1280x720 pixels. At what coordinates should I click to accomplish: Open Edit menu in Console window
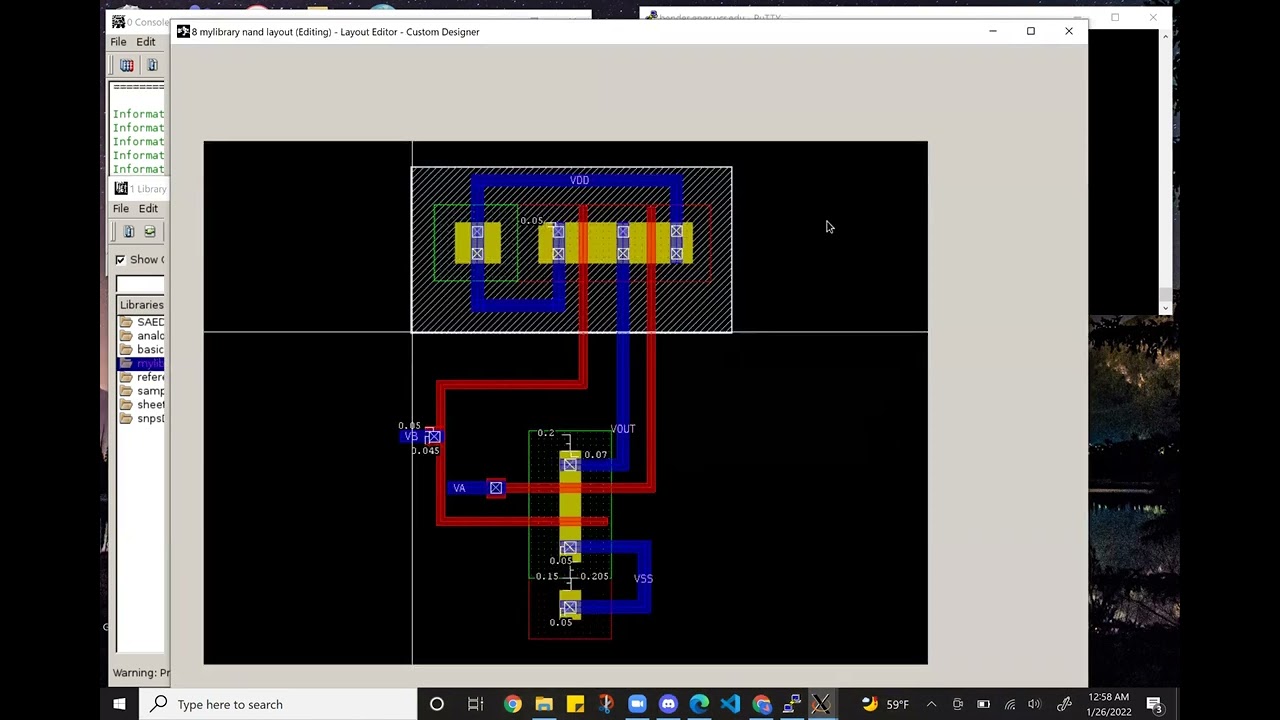(146, 42)
